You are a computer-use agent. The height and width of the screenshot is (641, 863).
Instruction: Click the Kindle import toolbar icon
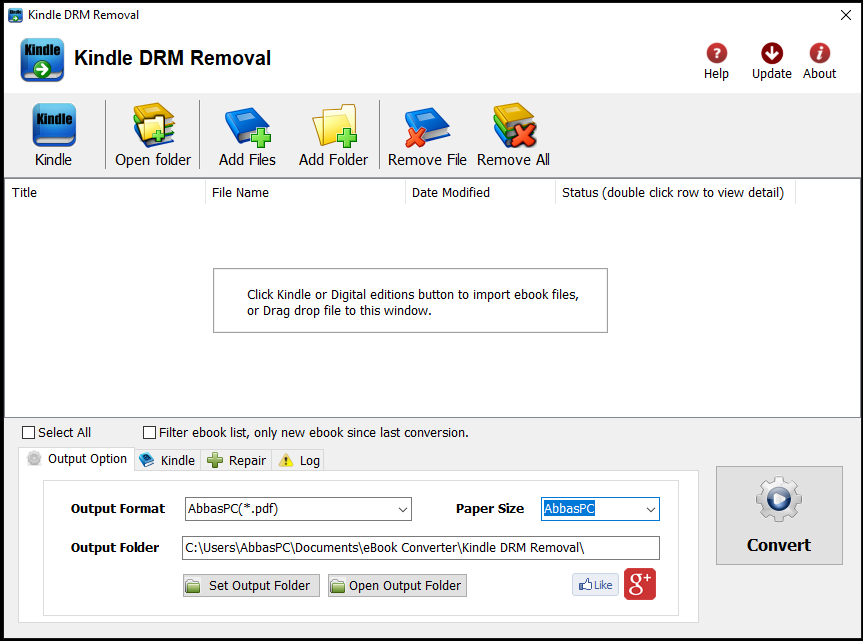(53, 135)
